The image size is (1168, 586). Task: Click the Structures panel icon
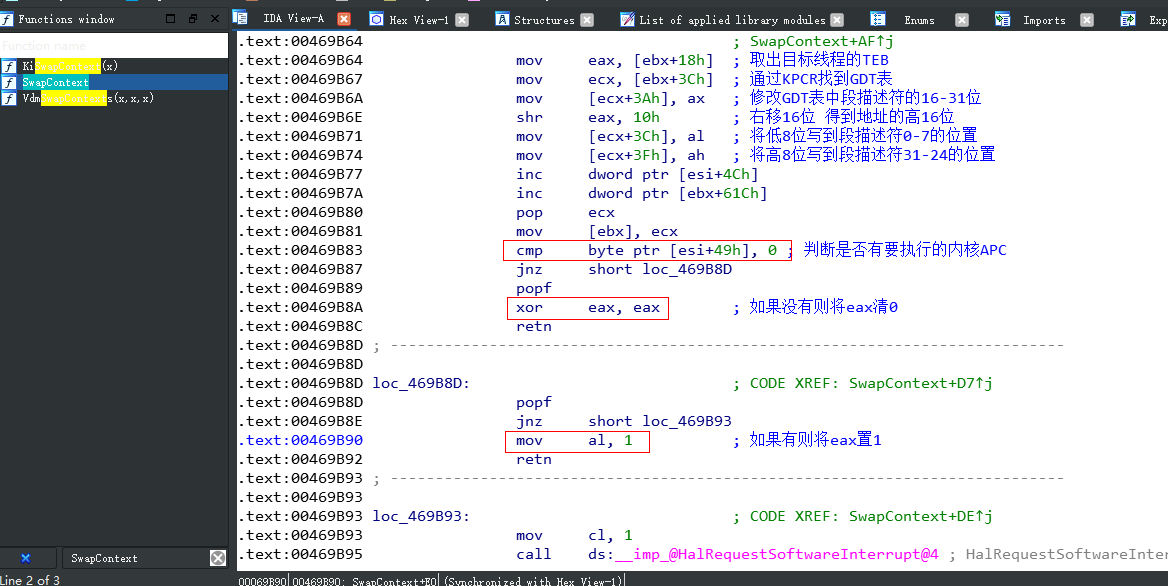[x=502, y=18]
